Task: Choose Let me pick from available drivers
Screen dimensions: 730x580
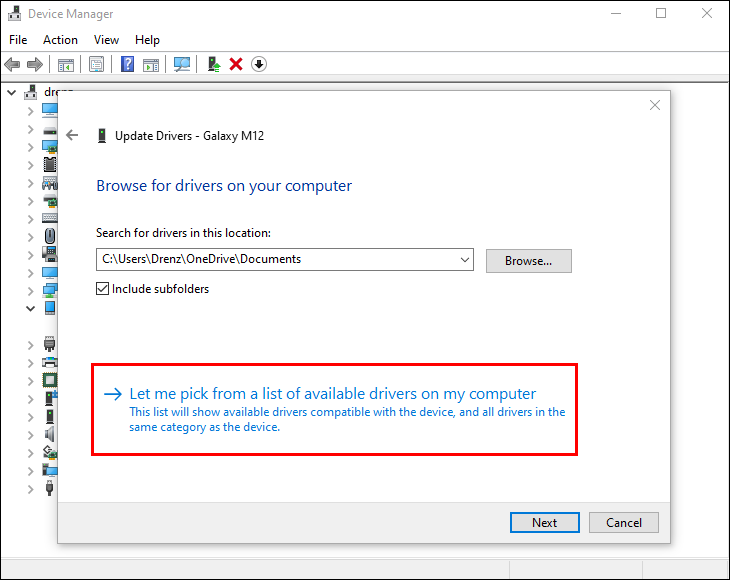Action: [332, 394]
